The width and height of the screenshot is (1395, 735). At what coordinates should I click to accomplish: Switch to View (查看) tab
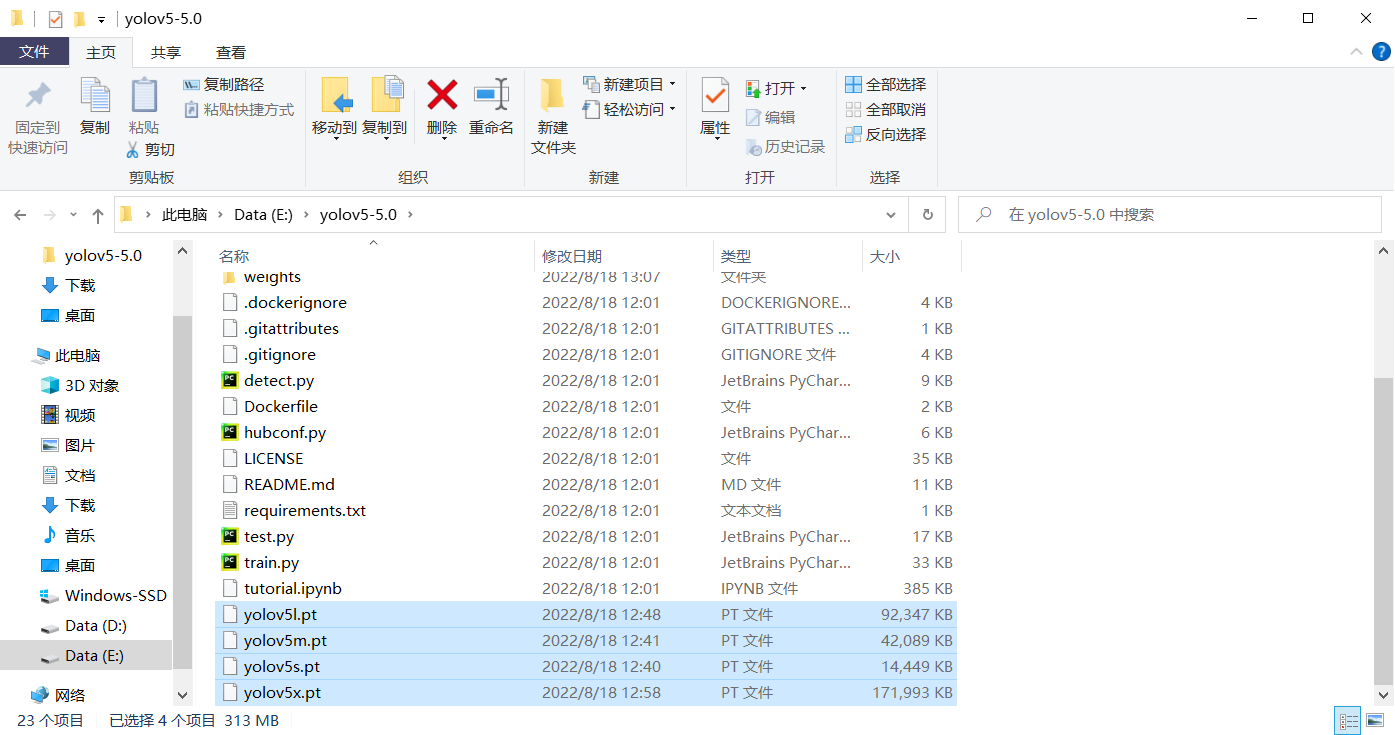tap(231, 52)
